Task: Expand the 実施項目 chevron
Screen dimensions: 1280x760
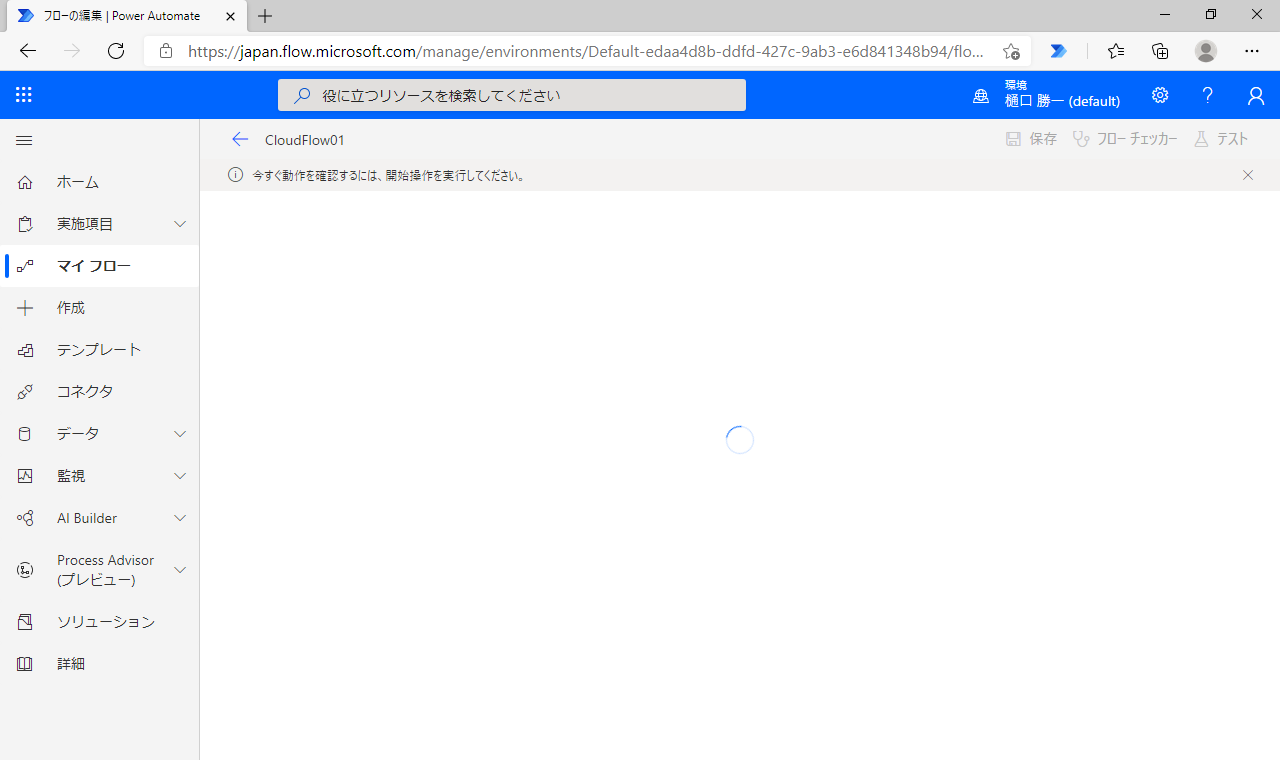Action: point(180,224)
